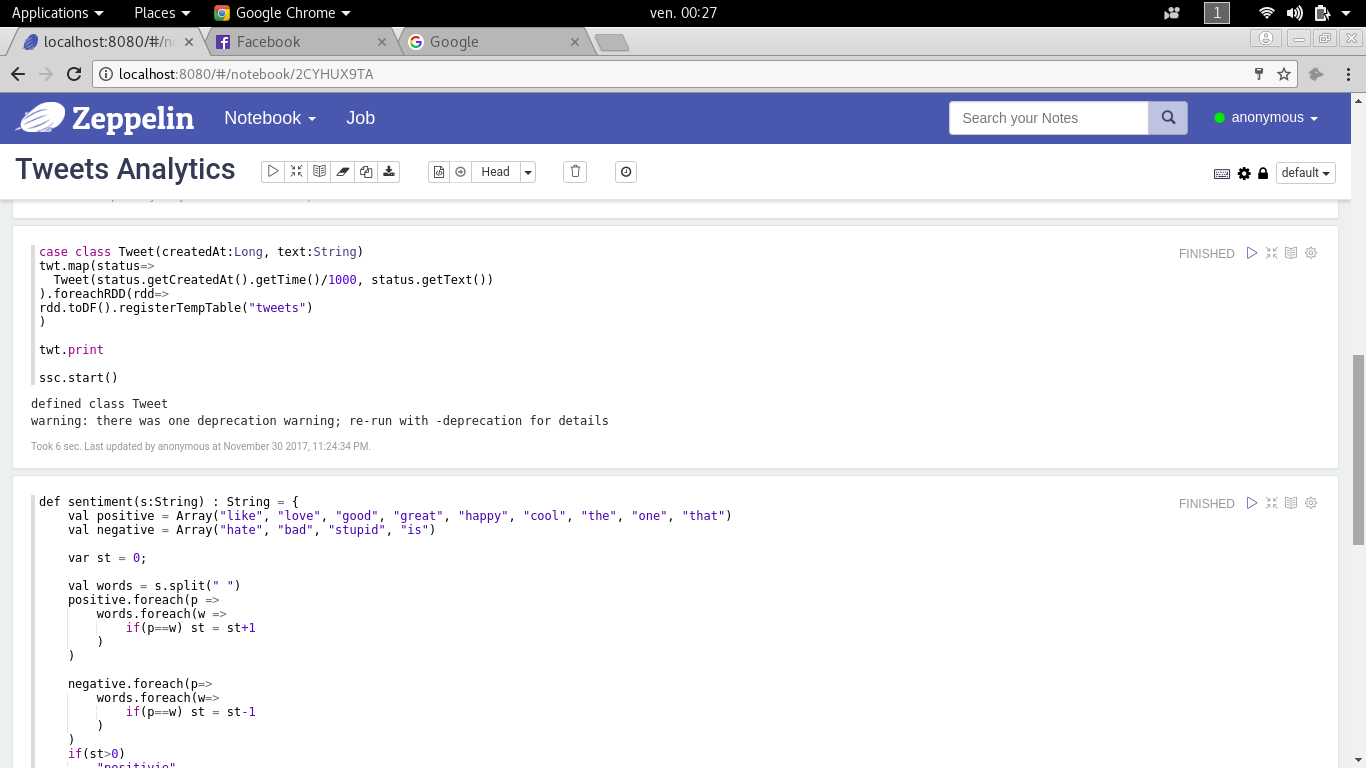The height and width of the screenshot is (768, 1366).
Task: Run all paragraphs in the notebook toolbar
Action: pos(273,172)
